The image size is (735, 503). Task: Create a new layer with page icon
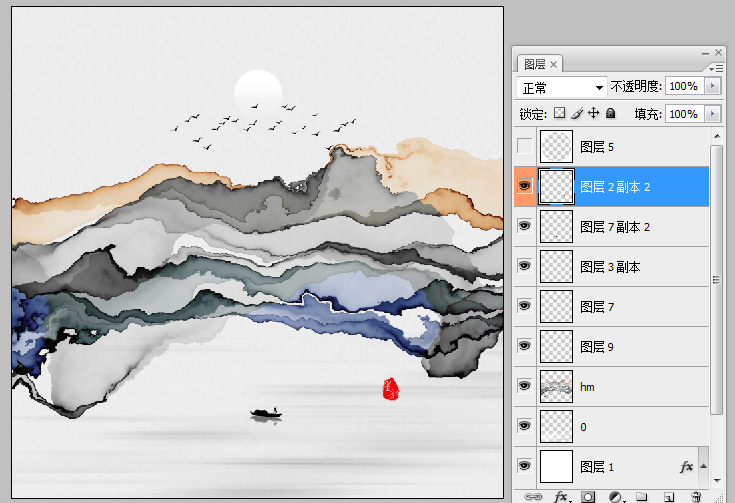click(x=669, y=496)
